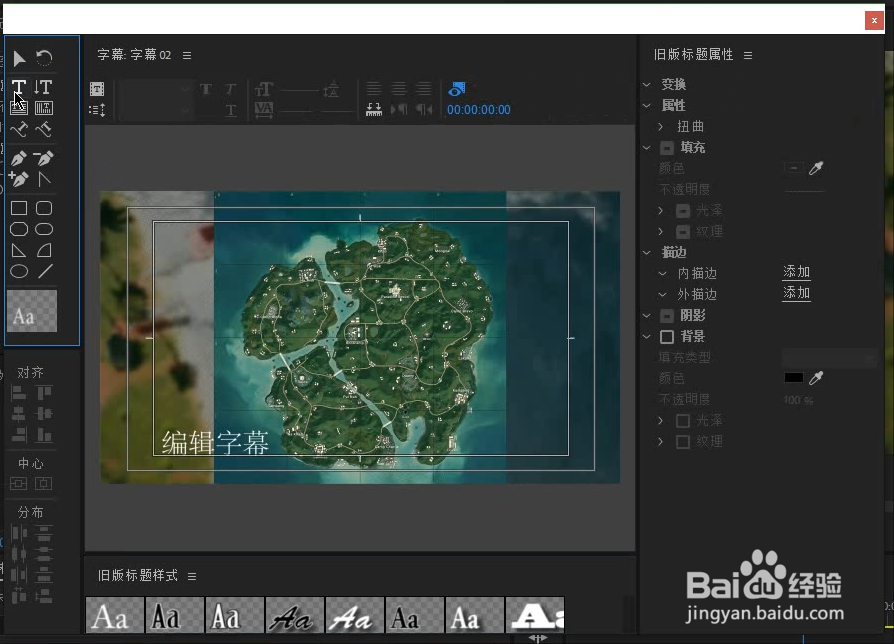Collapse the 阴影 section

tap(647, 315)
